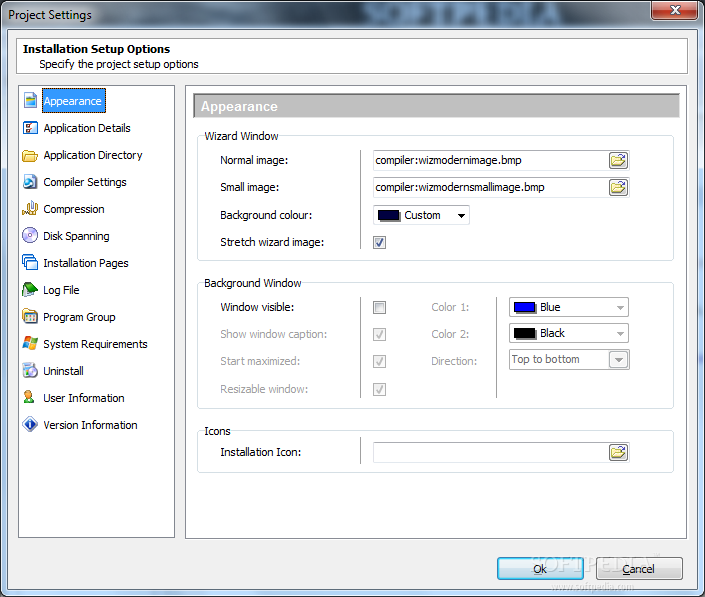Open System Requirements section
Screen dimensions: 705x597
[95, 344]
